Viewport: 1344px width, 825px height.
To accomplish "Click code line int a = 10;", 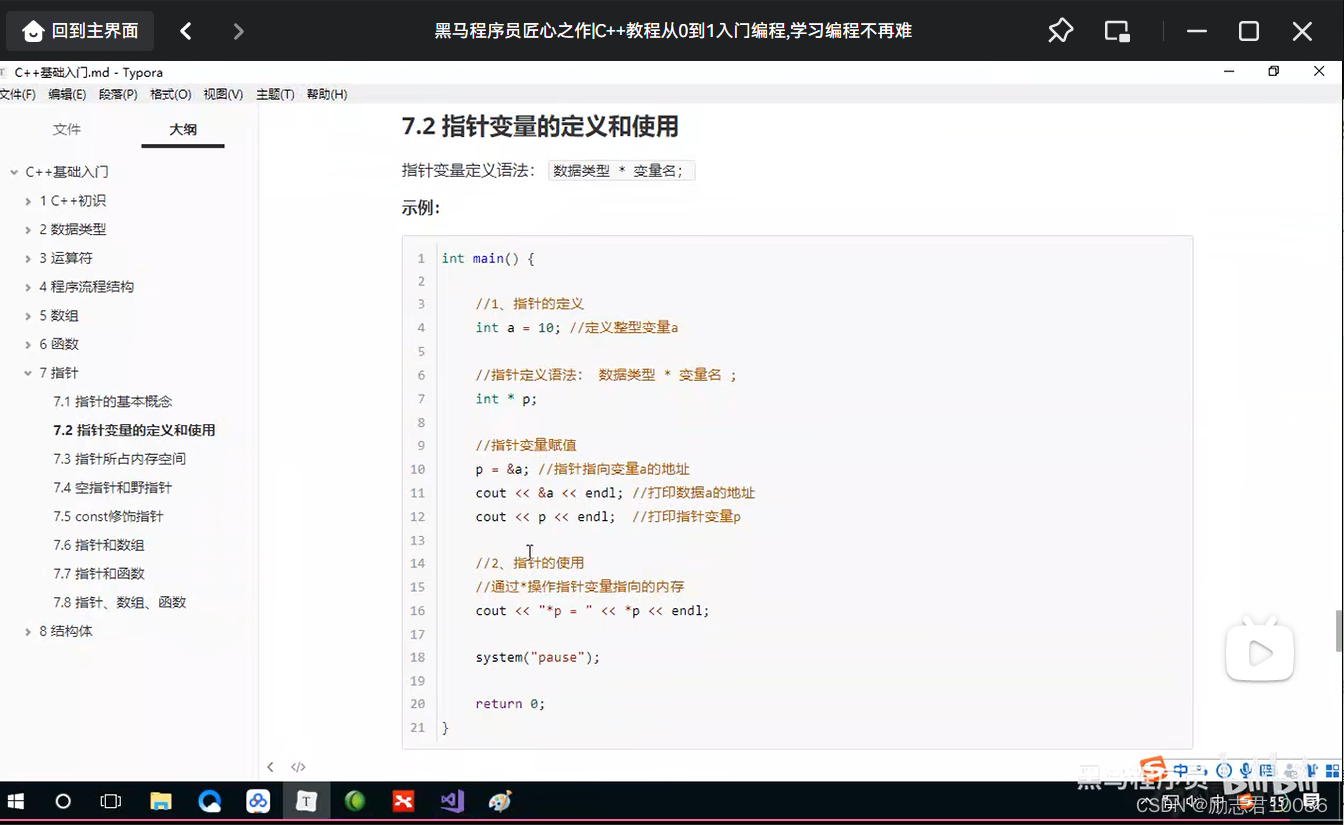I will [x=518, y=328].
